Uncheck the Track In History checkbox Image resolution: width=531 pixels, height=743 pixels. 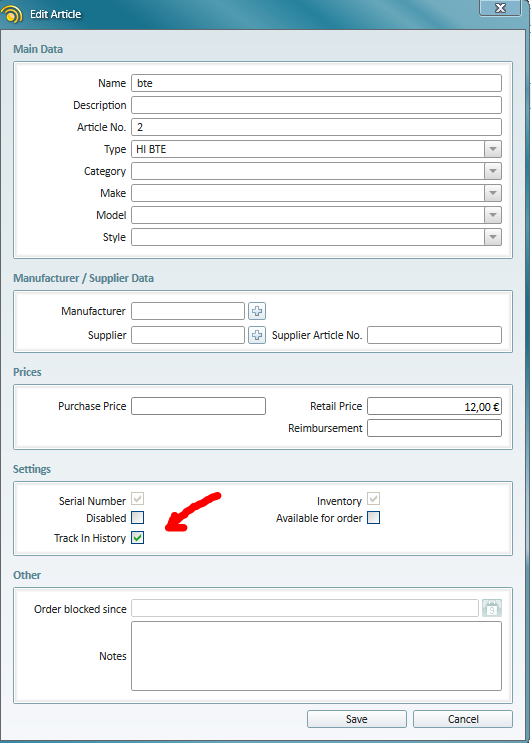point(137,538)
